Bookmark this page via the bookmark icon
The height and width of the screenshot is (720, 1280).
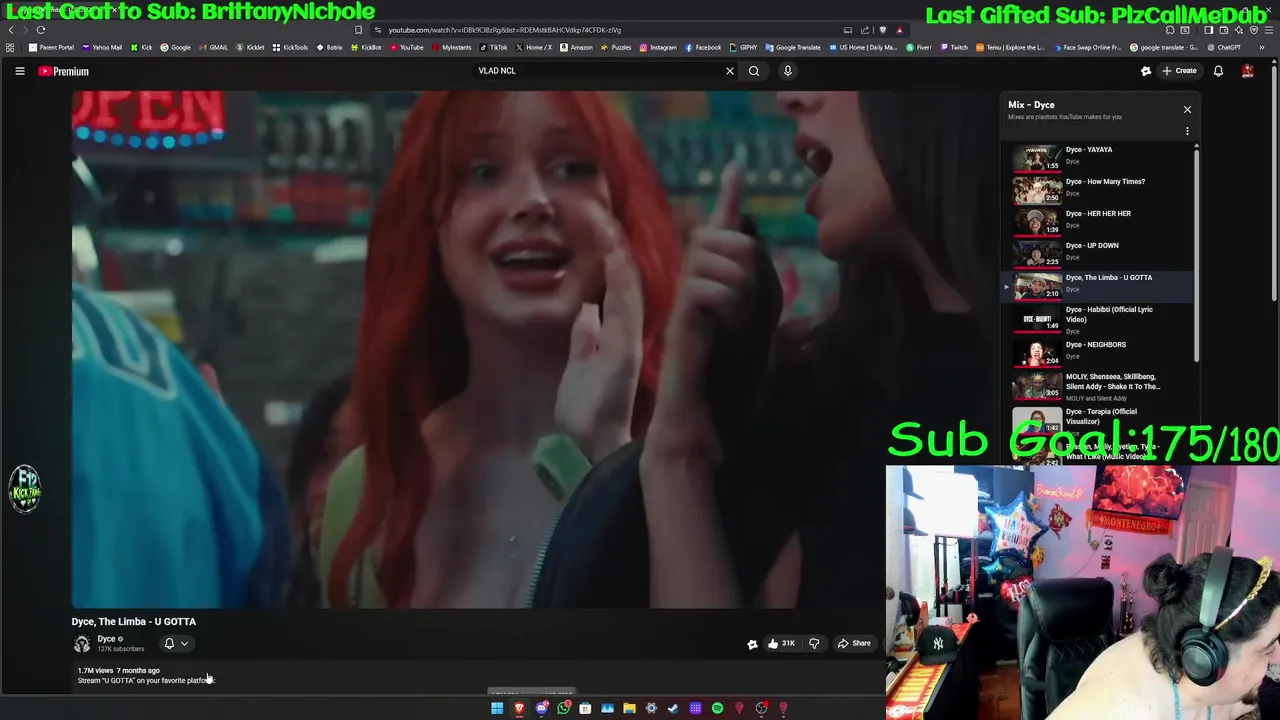point(358,30)
